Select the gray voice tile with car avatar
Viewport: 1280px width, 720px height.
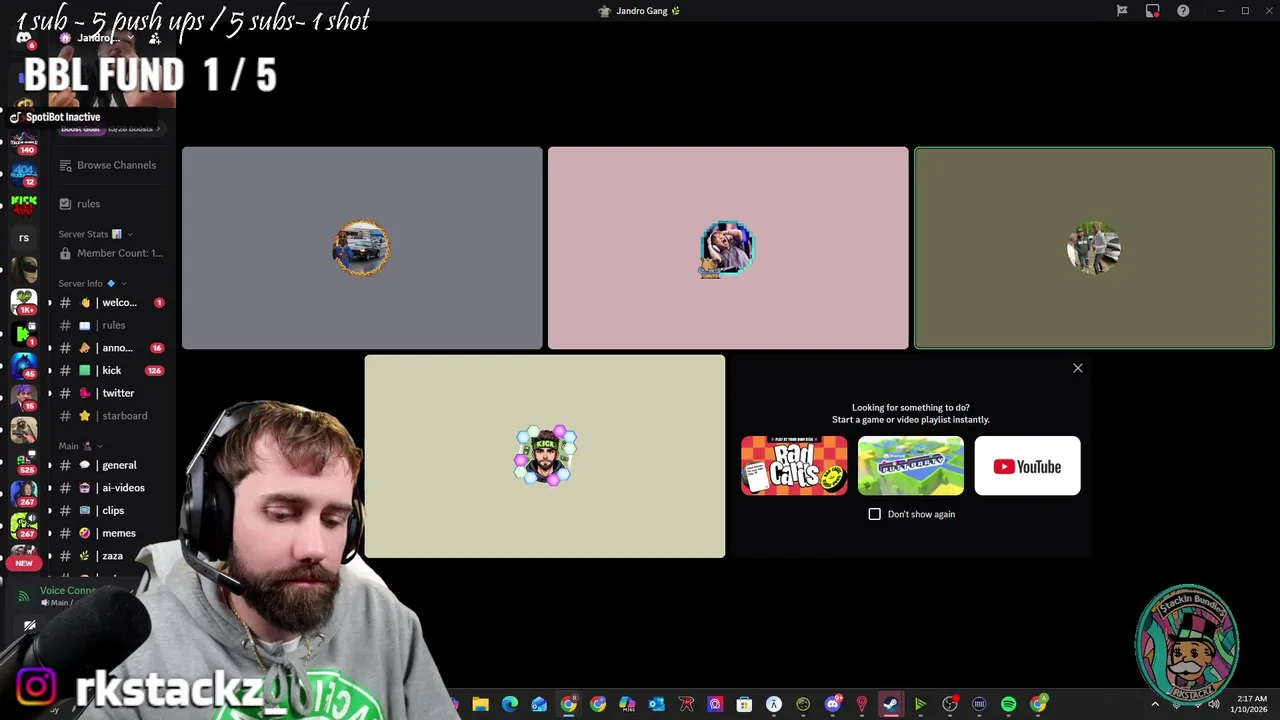pyautogui.click(x=362, y=248)
